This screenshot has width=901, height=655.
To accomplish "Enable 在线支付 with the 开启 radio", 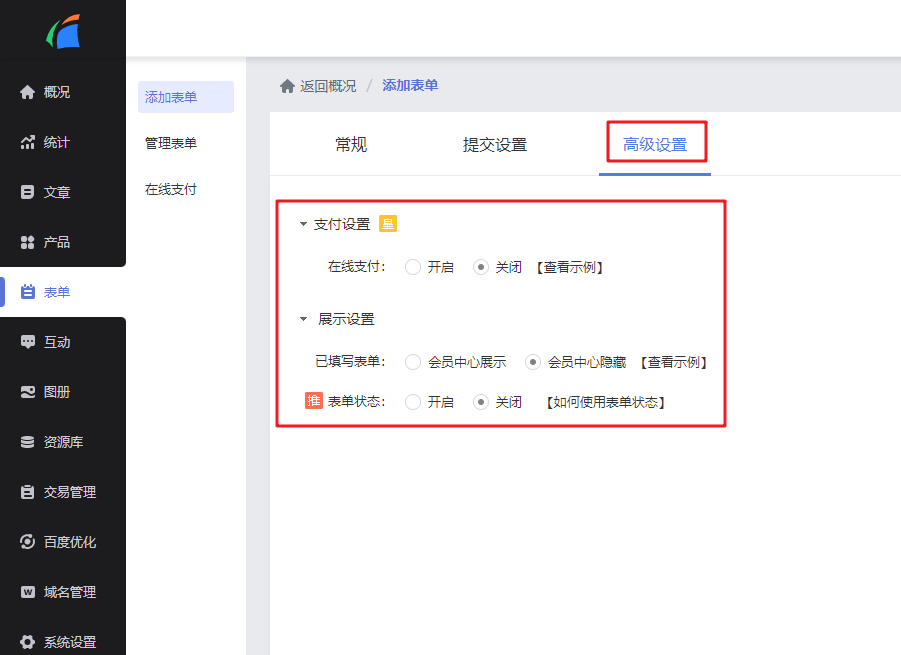I will 413,267.
